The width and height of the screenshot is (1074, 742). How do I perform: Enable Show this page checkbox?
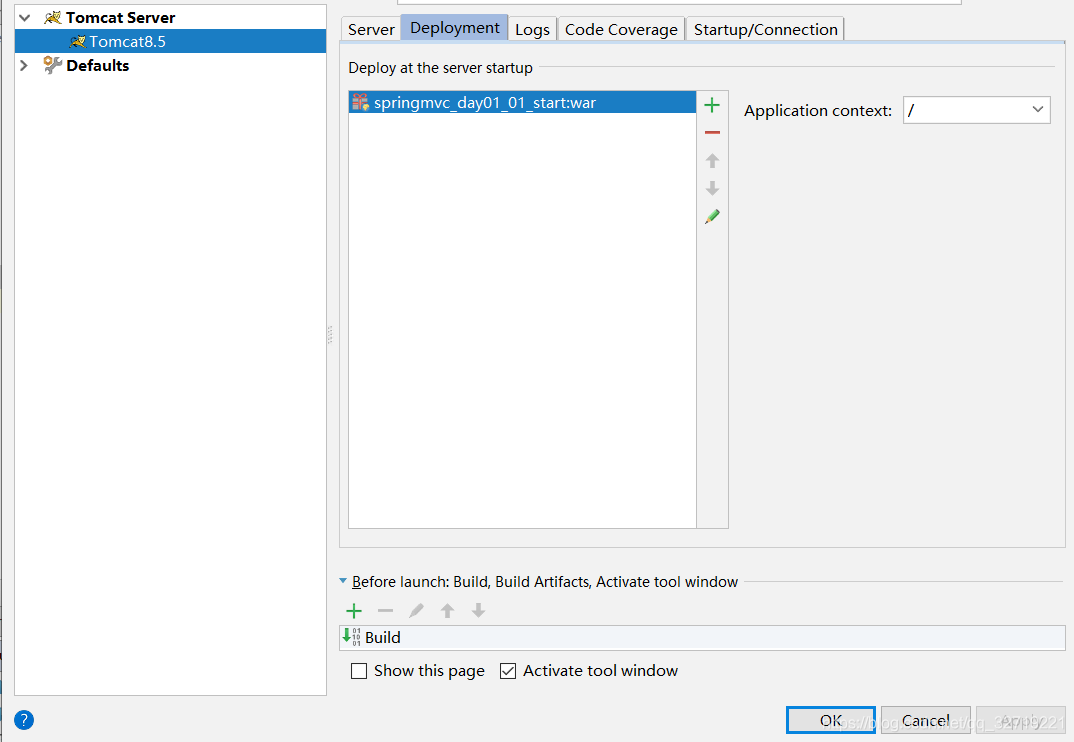[358, 671]
